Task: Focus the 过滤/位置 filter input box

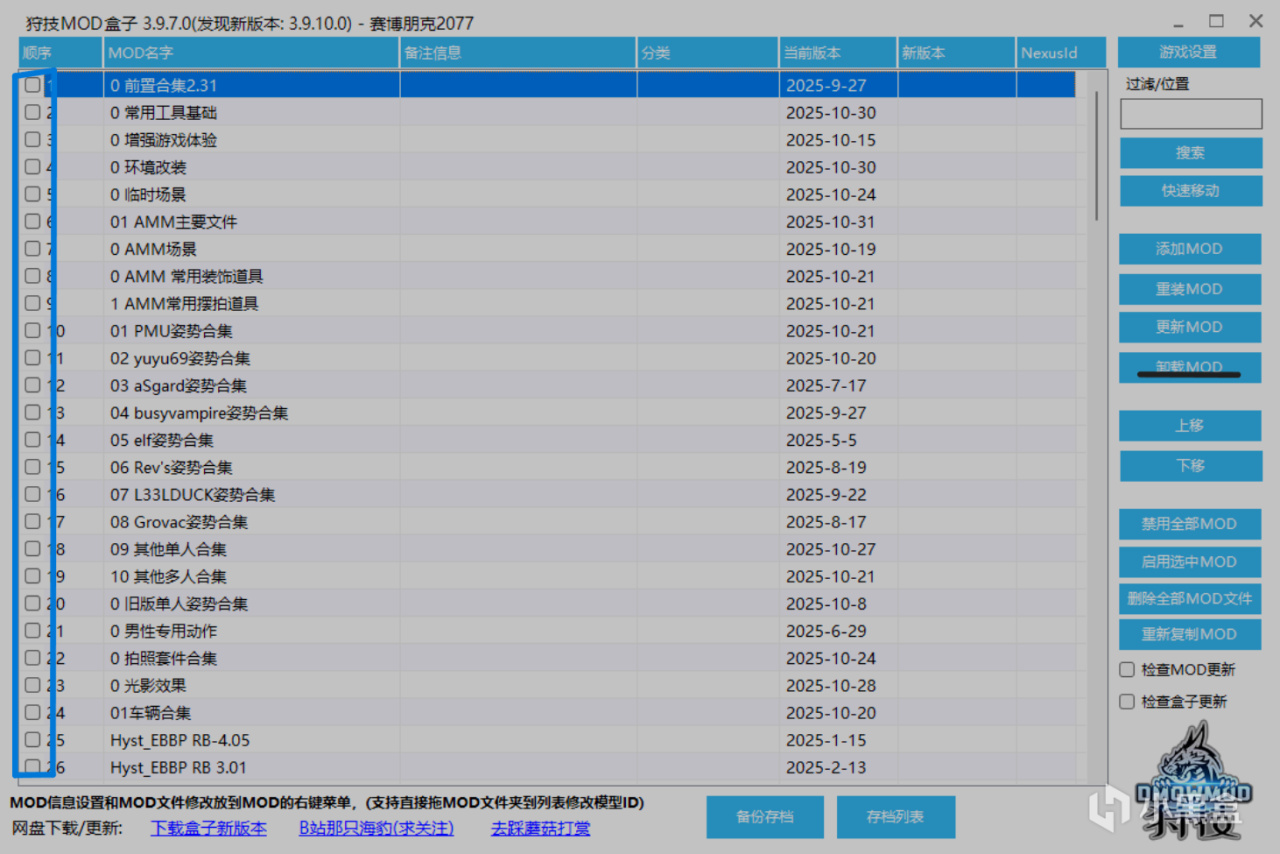Action: pos(1190,114)
